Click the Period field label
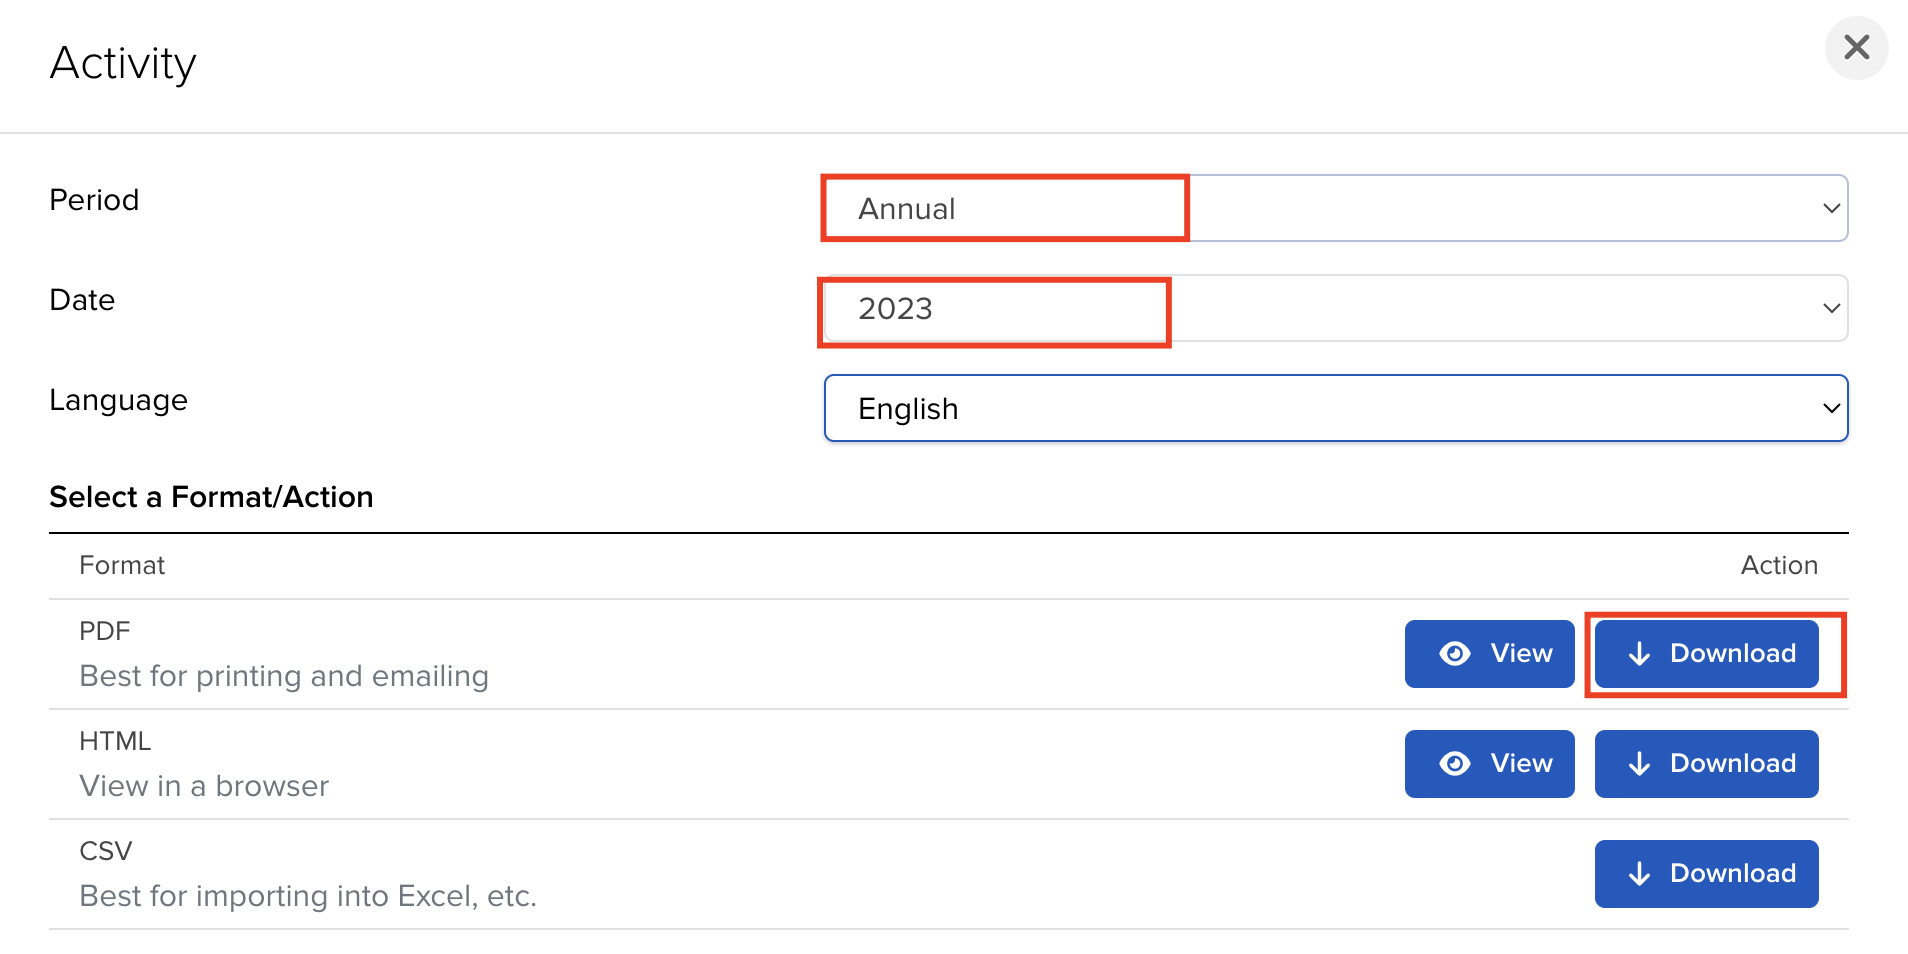This screenshot has width=1908, height=954. (94, 200)
